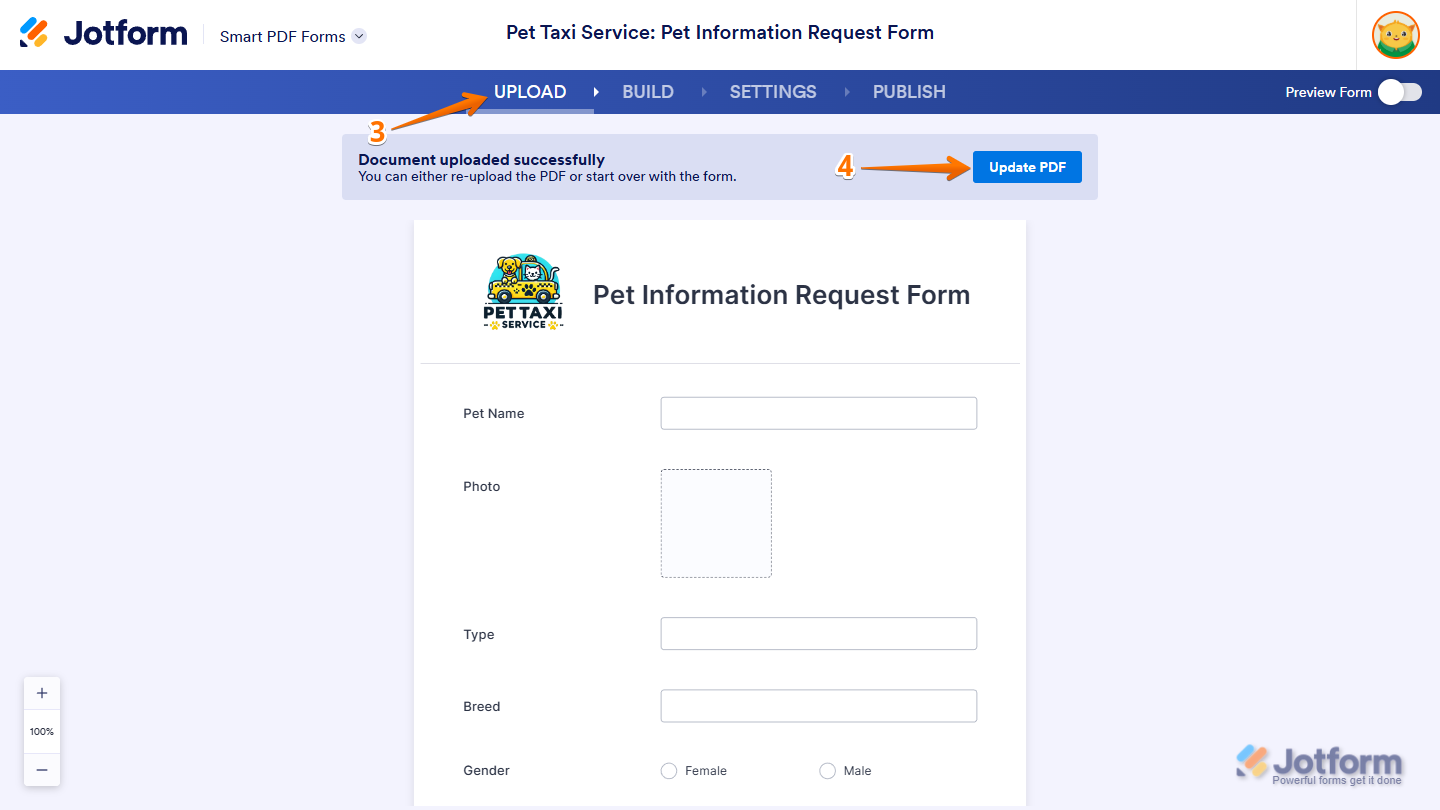Open the Settings tab
Viewport: 1440px width, 810px height.
pyautogui.click(x=773, y=92)
